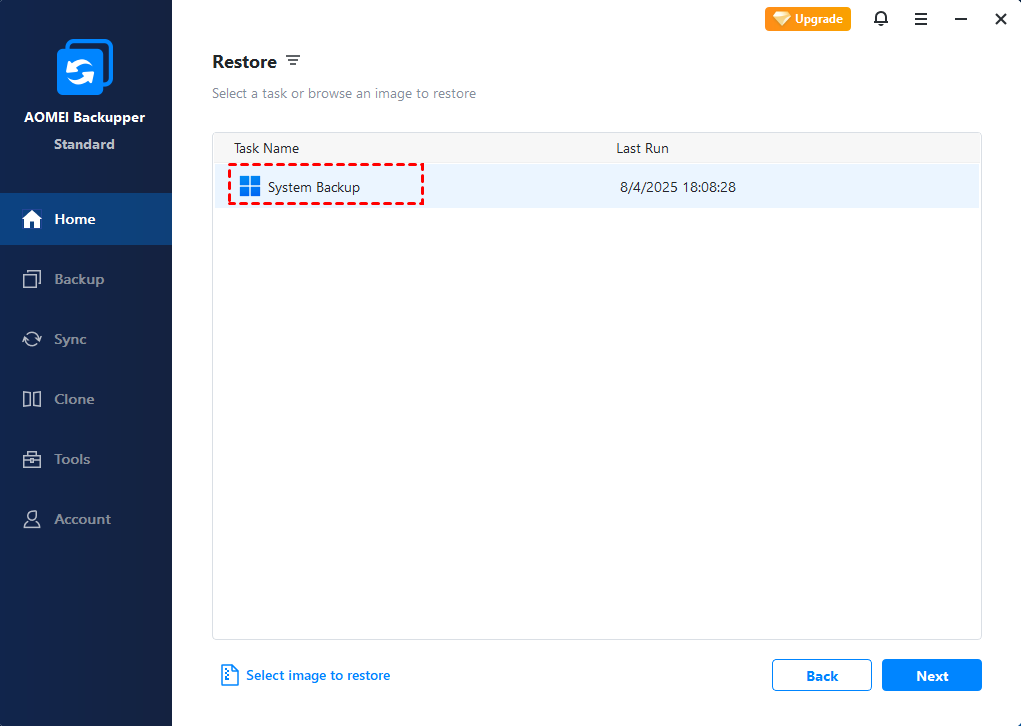Open the Sync section

coord(70,339)
